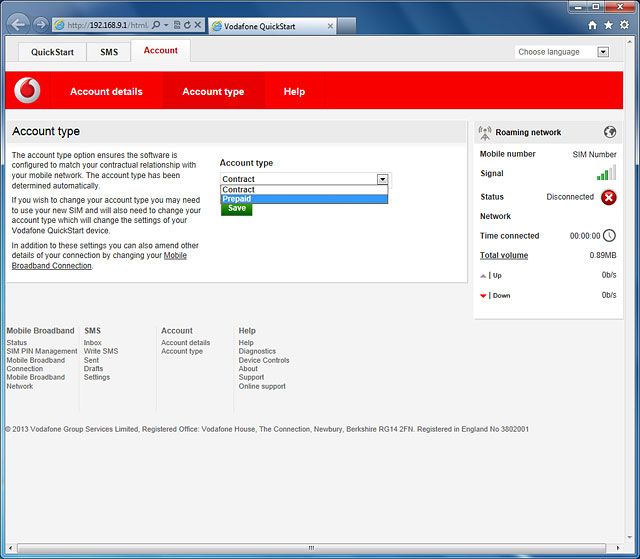Open footer SIM PIN Management link

[x=42, y=351]
